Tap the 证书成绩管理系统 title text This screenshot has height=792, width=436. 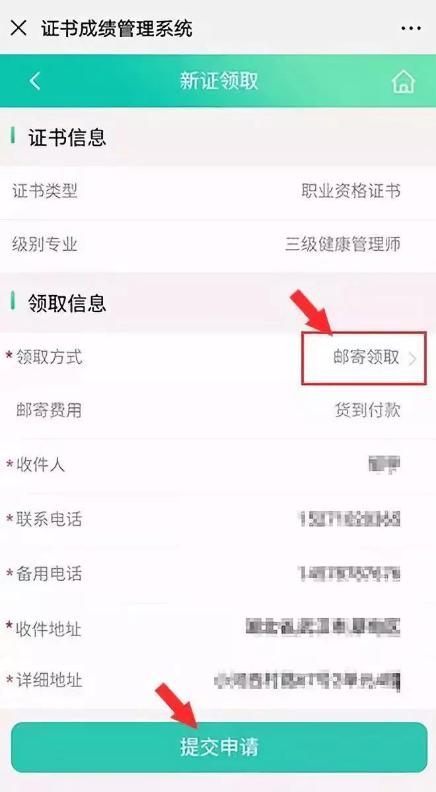117,28
